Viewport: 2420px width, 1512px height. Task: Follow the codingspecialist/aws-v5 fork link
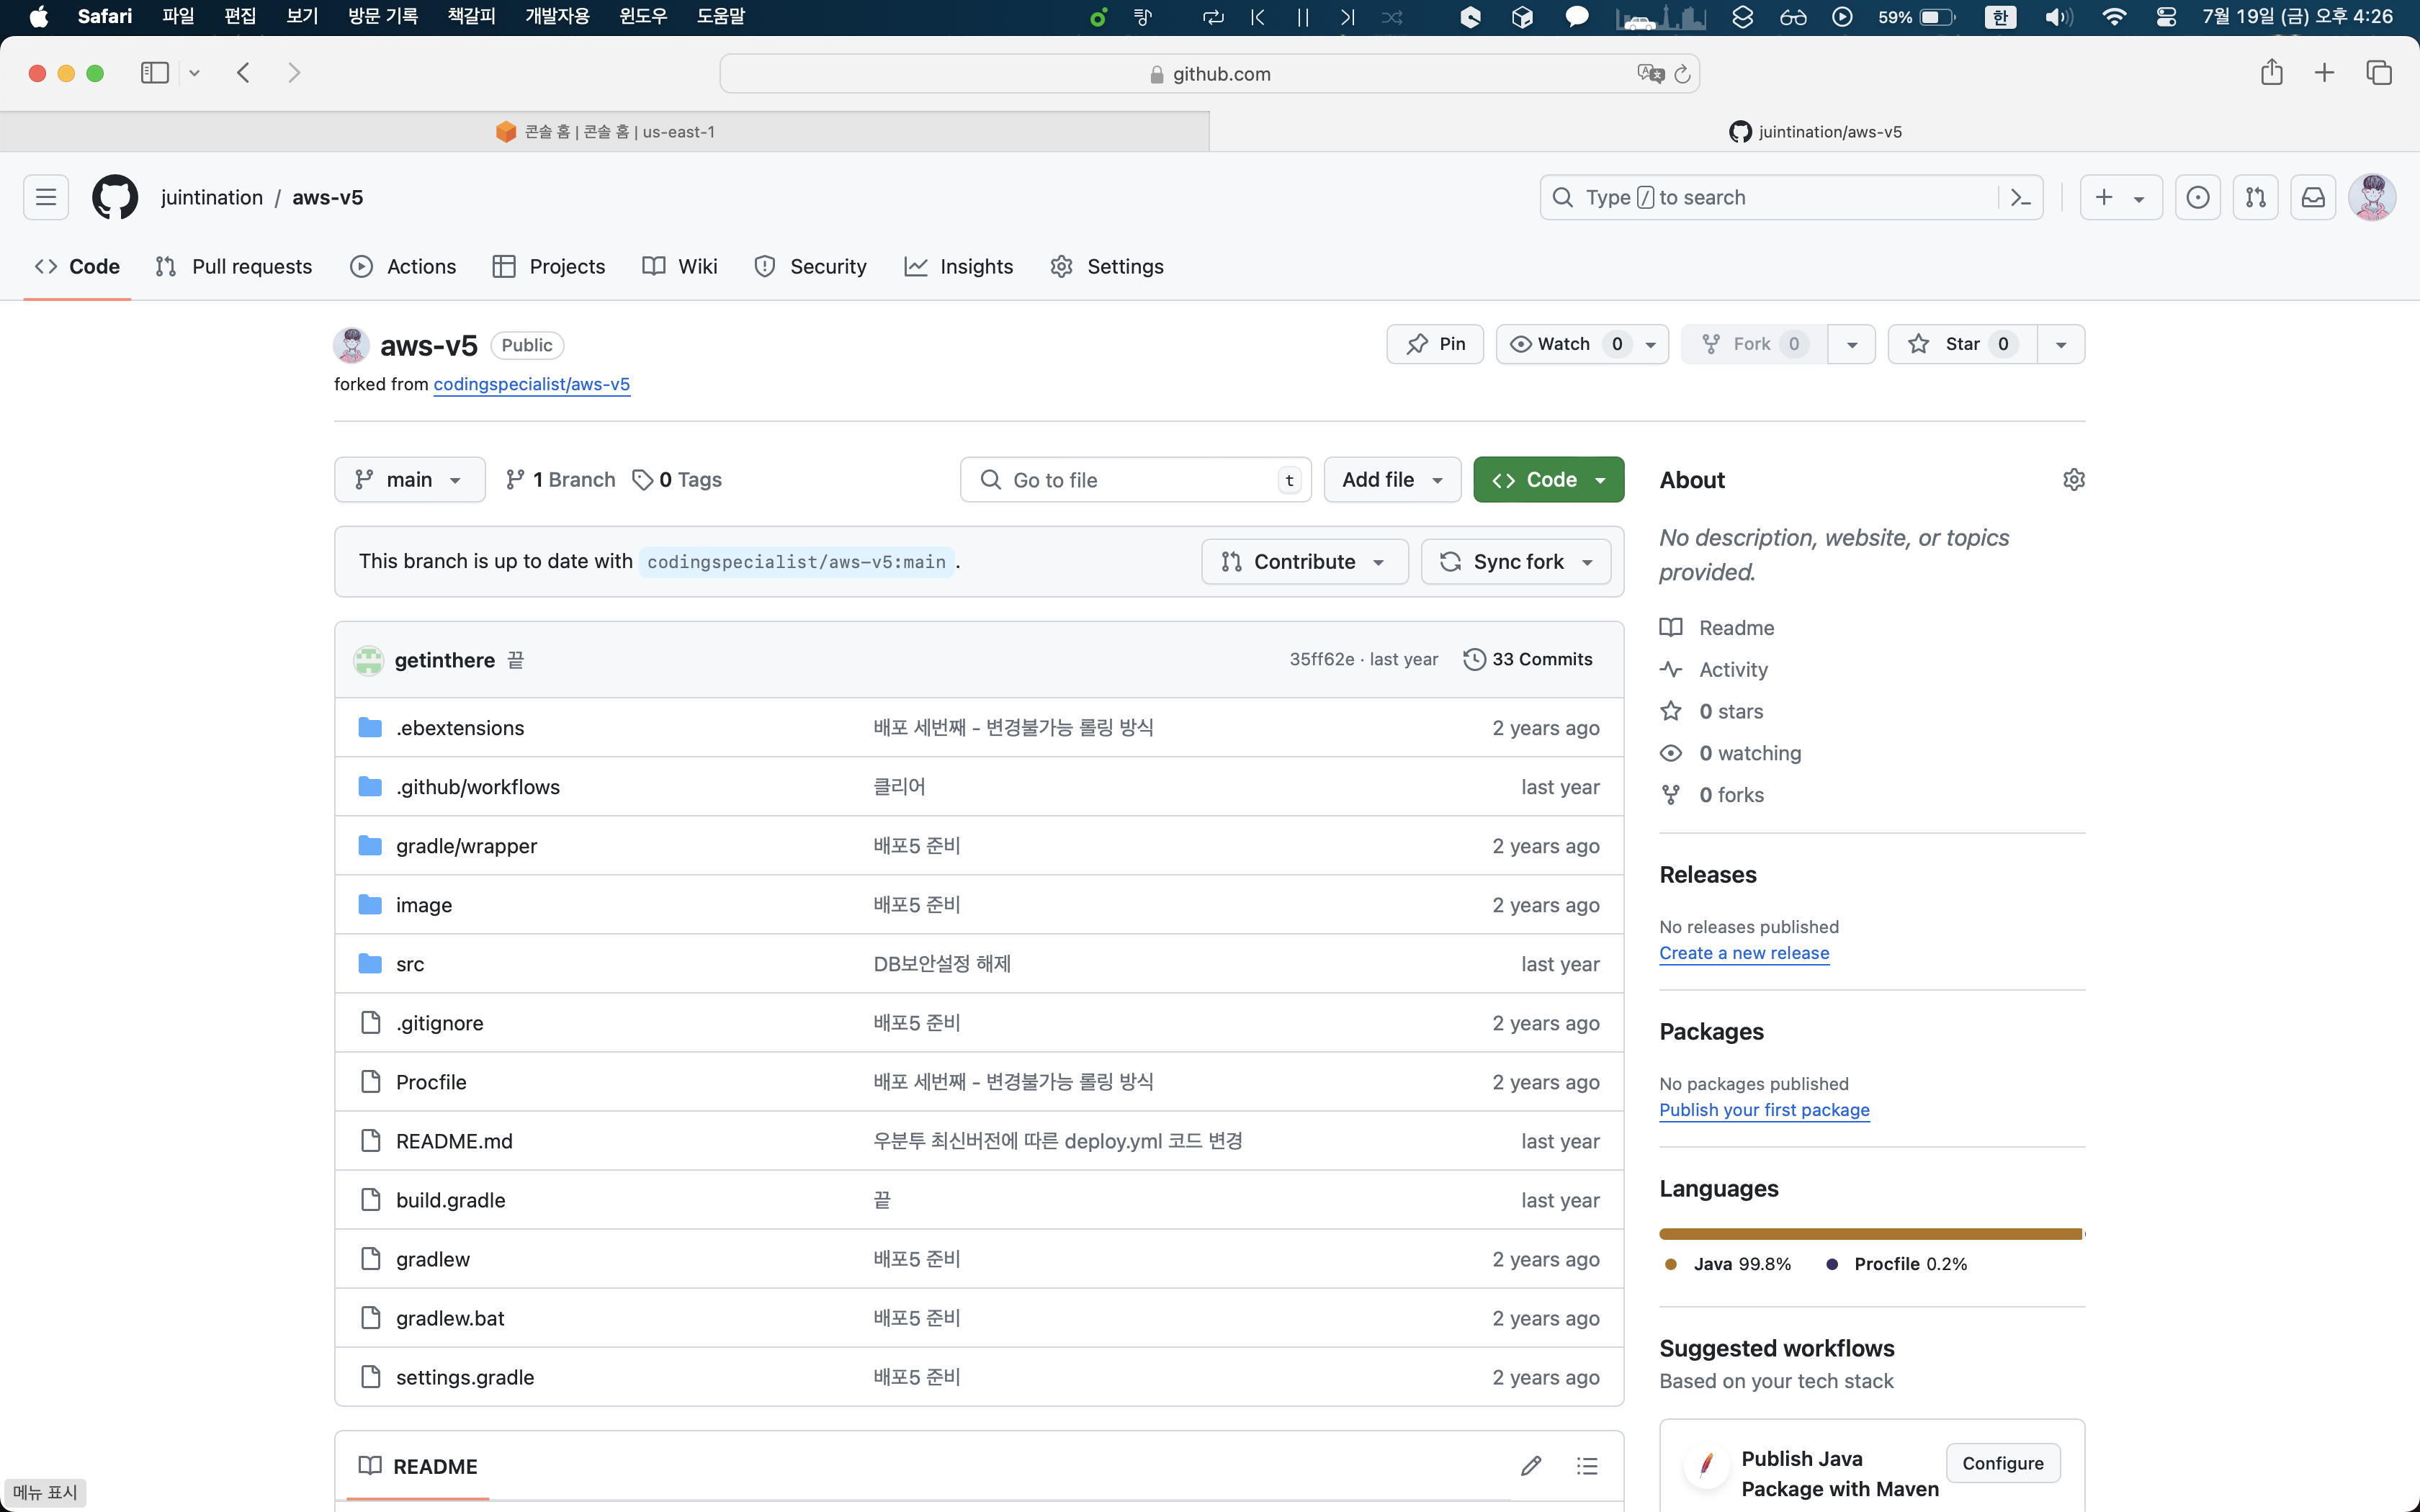tap(531, 384)
